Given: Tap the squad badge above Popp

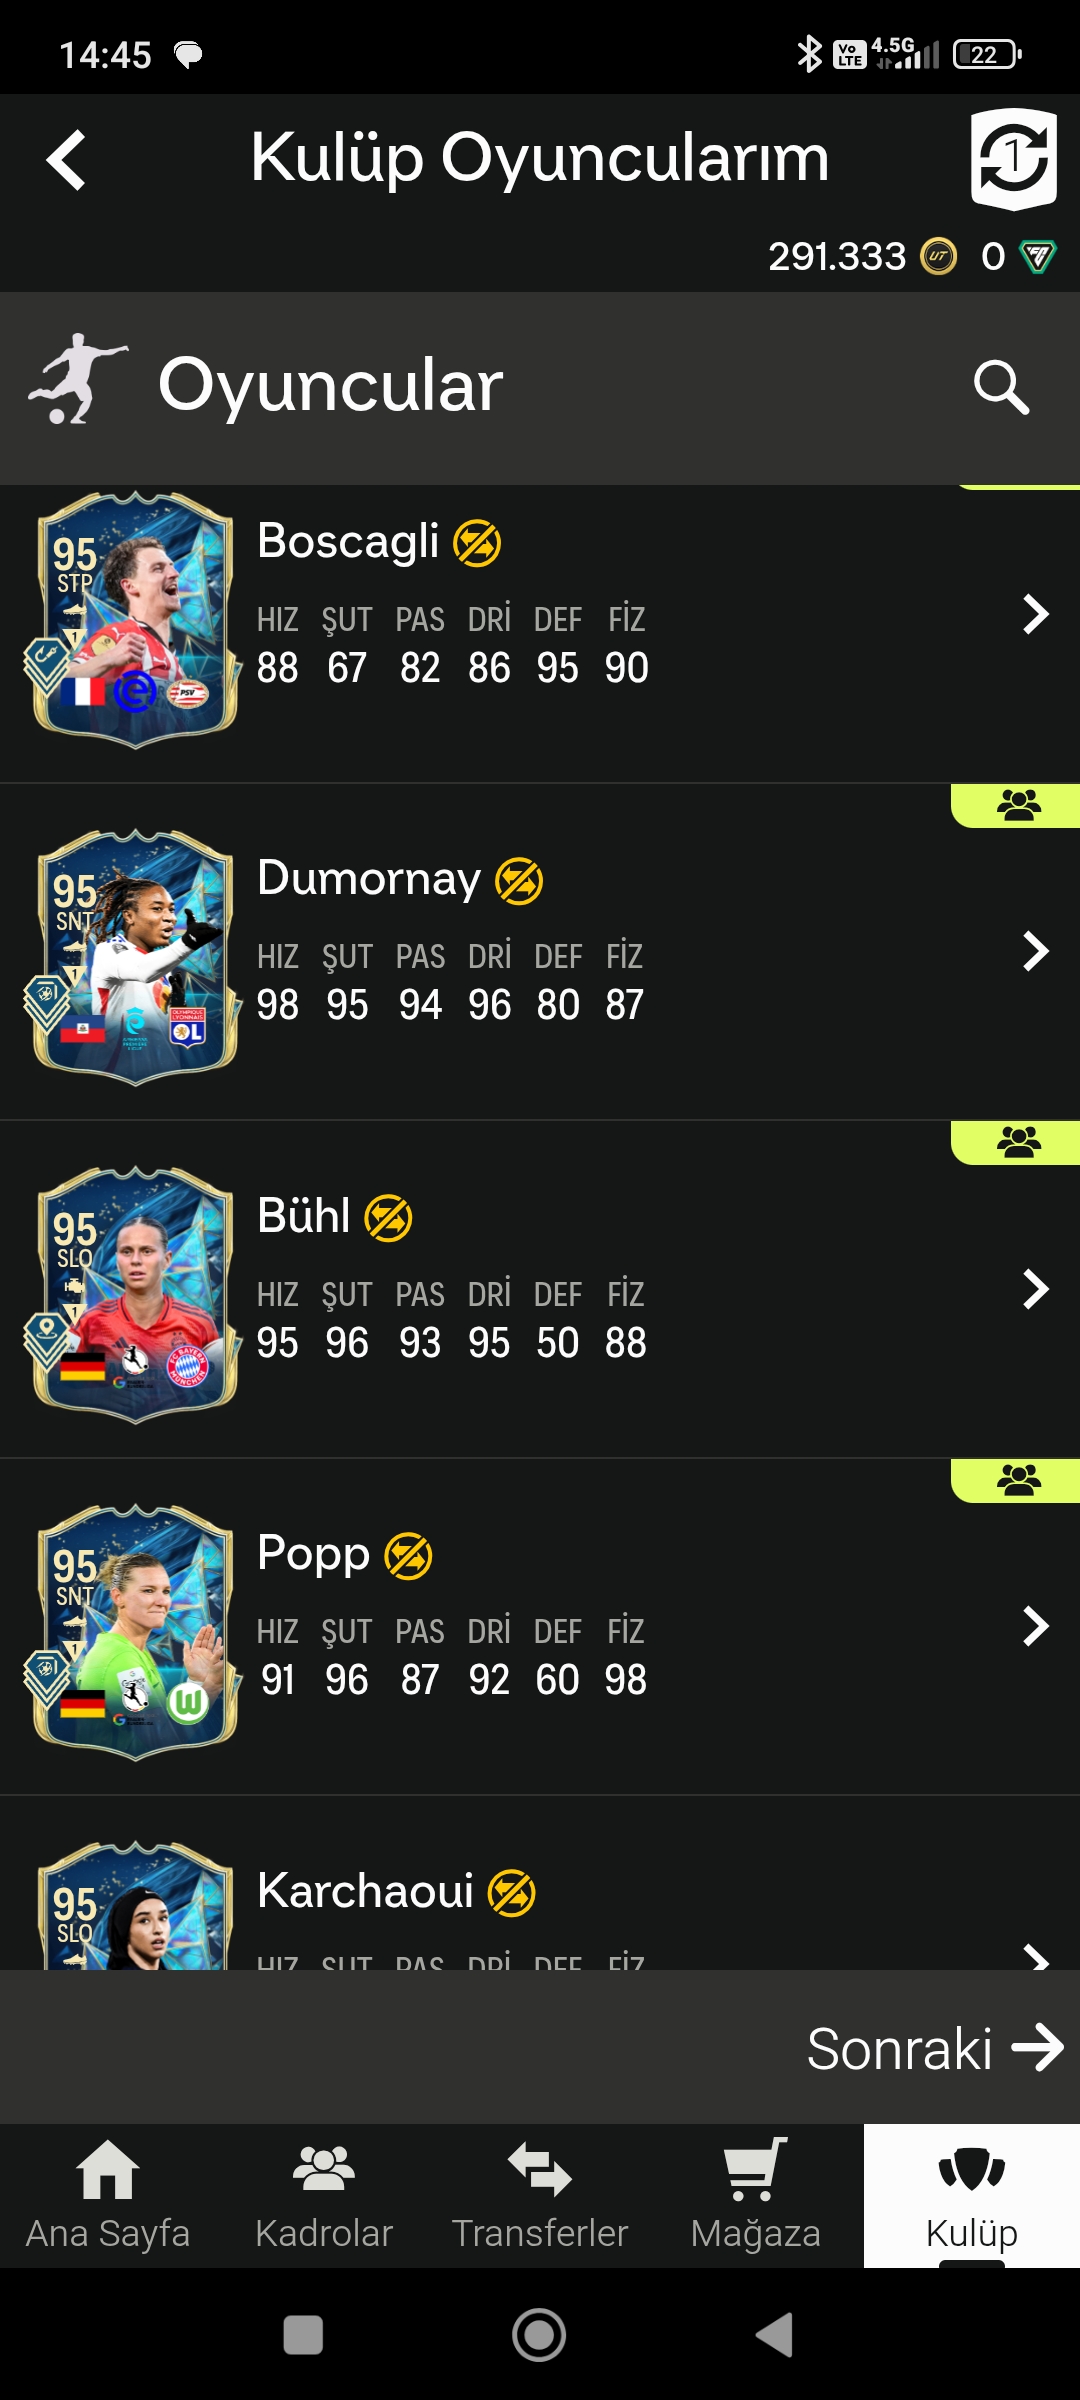Looking at the screenshot, I should (1016, 1480).
